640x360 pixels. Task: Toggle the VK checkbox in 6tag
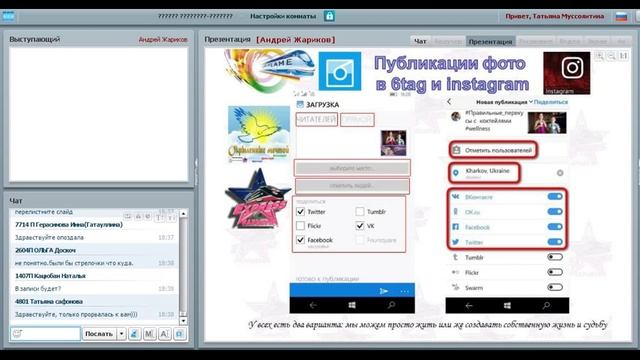[x=360, y=226]
